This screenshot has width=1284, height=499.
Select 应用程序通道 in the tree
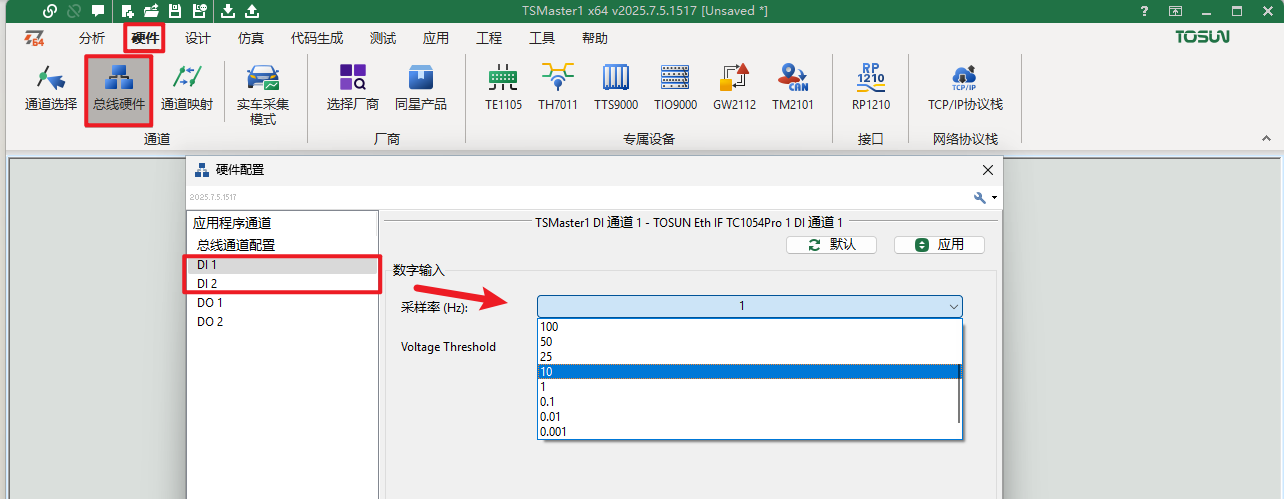(232, 224)
